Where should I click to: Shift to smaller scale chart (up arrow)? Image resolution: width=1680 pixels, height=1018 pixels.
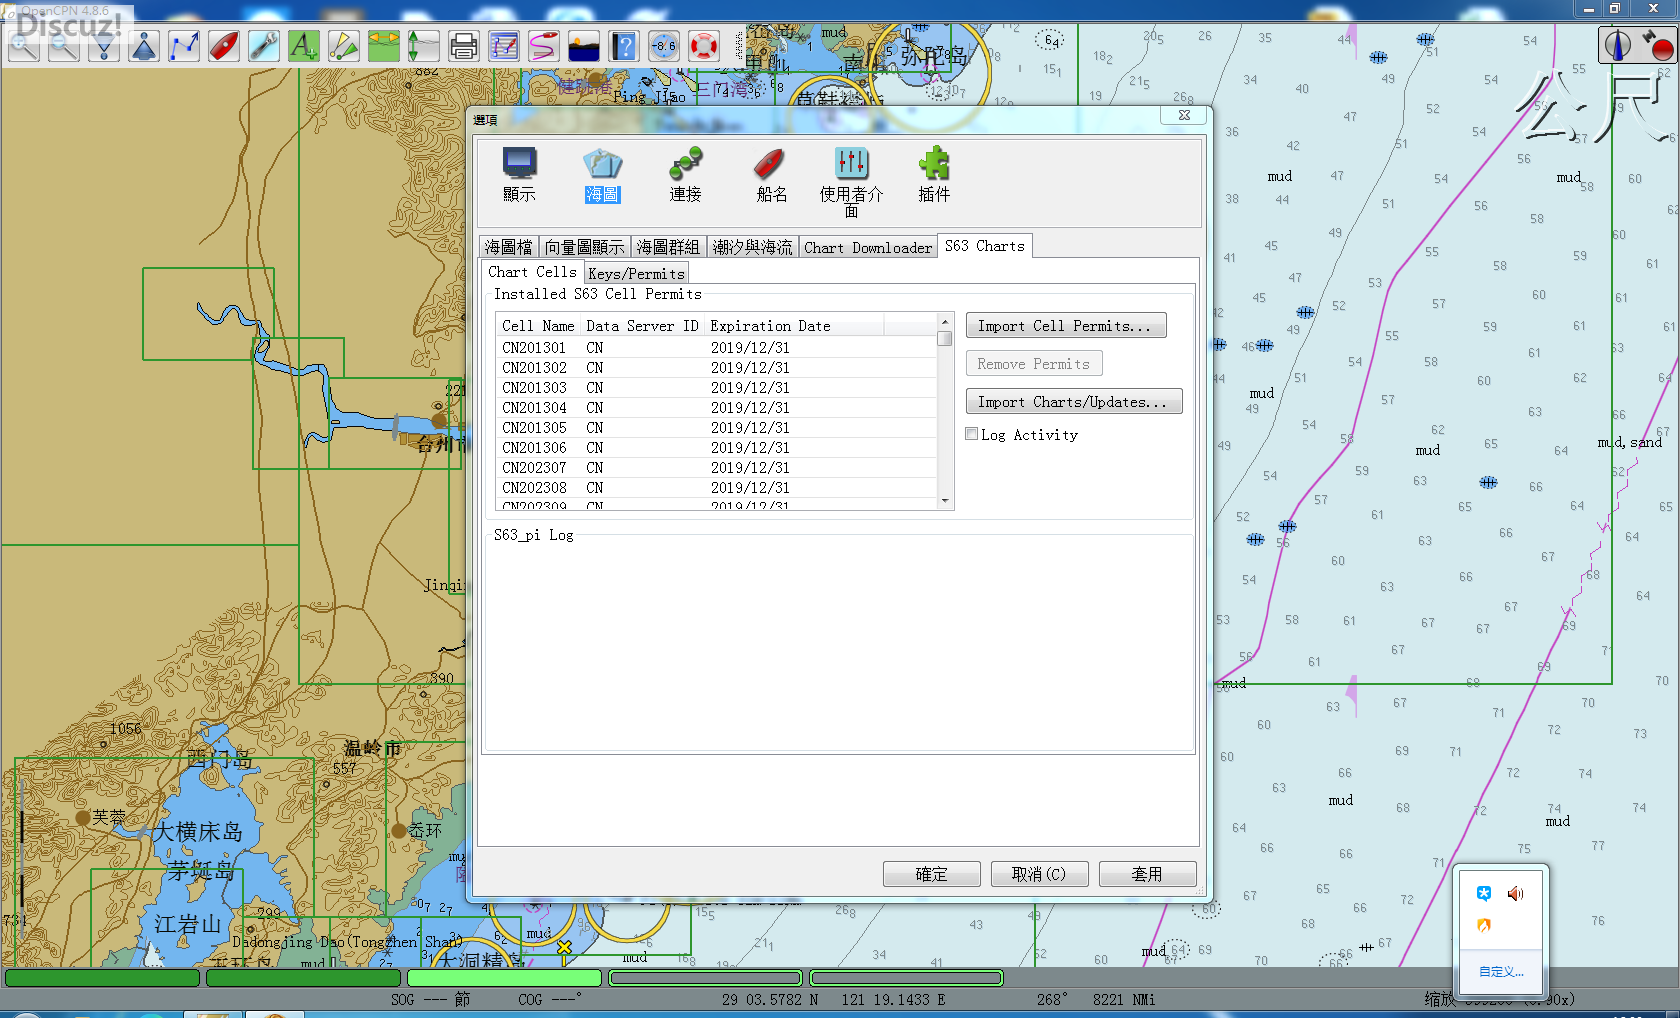pyautogui.click(x=144, y=46)
